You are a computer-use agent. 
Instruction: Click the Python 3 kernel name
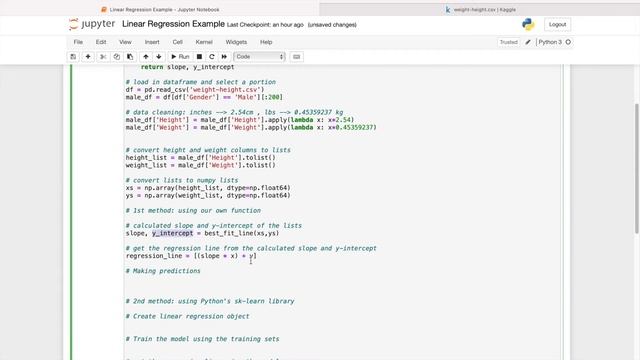[550, 42]
